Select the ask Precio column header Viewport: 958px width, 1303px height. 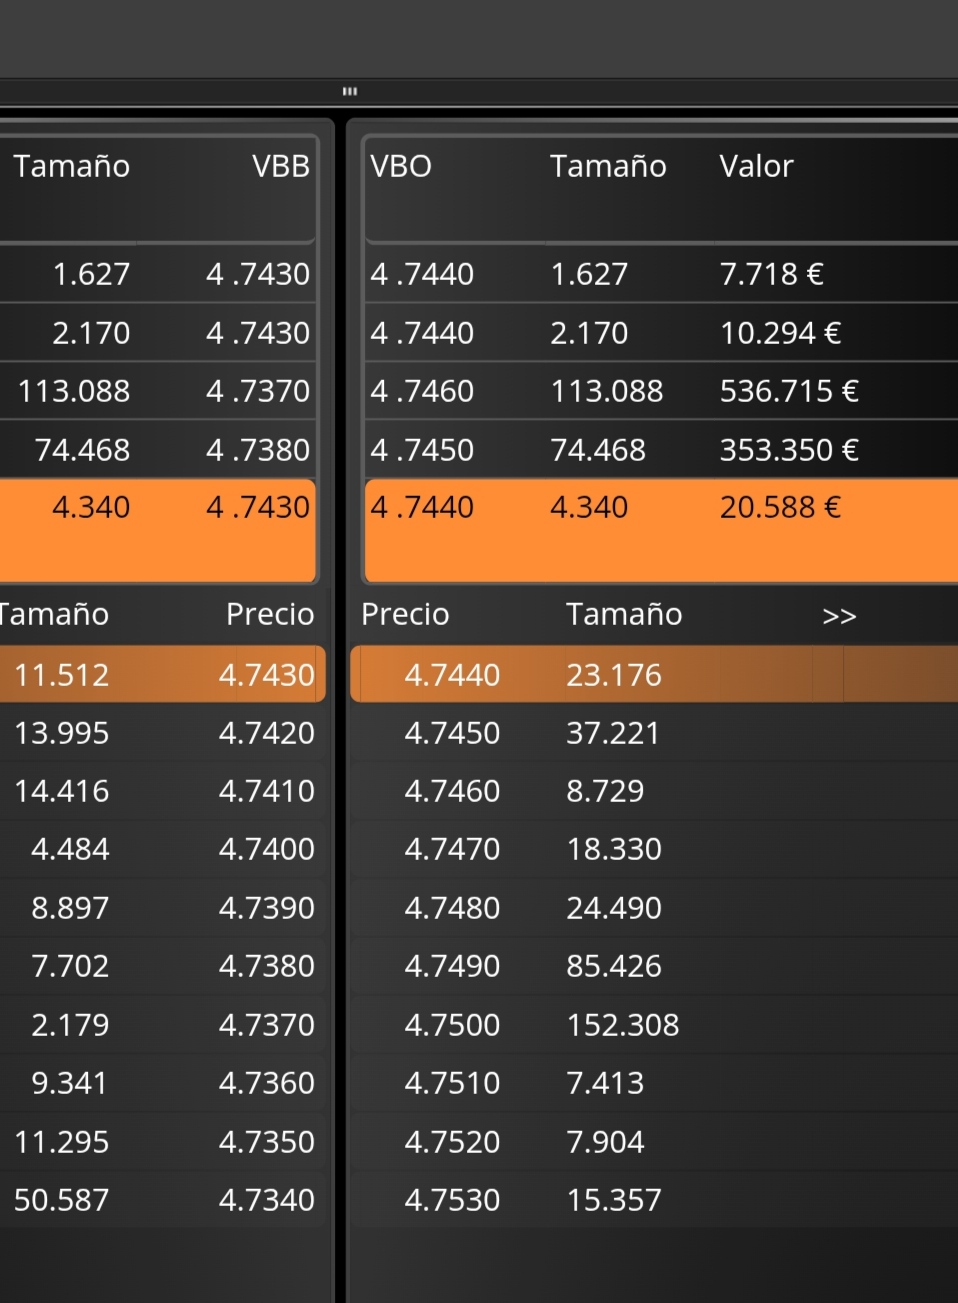point(405,614)
